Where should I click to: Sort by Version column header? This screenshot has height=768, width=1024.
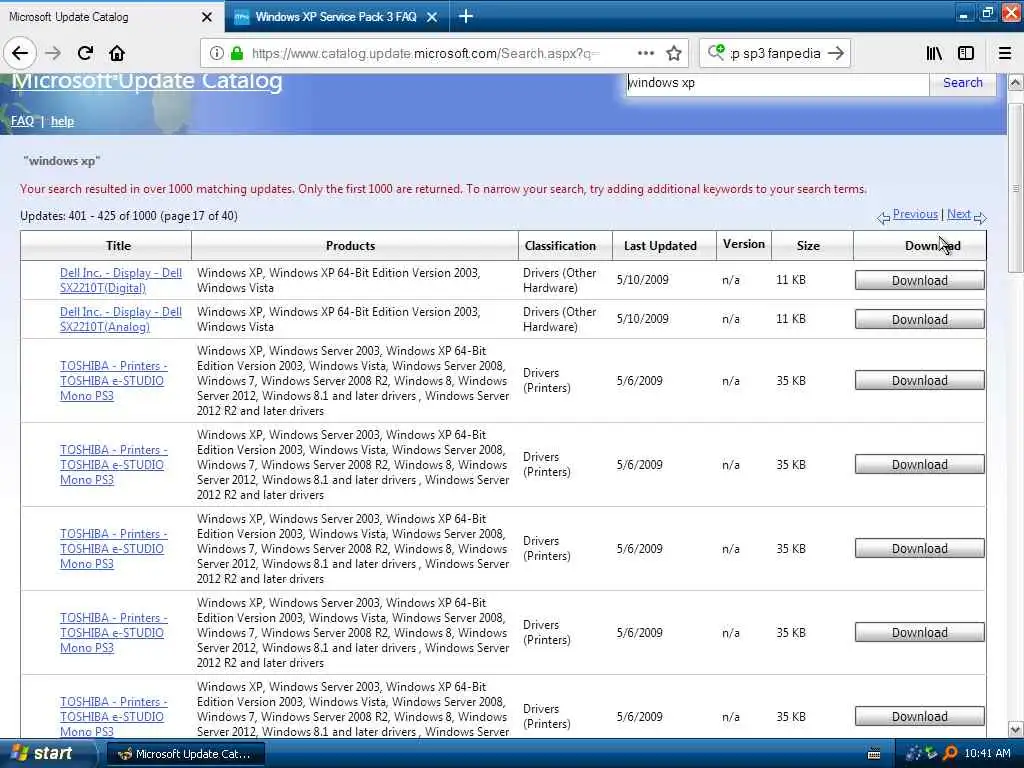pyautogui.click(x=744, y=244)
